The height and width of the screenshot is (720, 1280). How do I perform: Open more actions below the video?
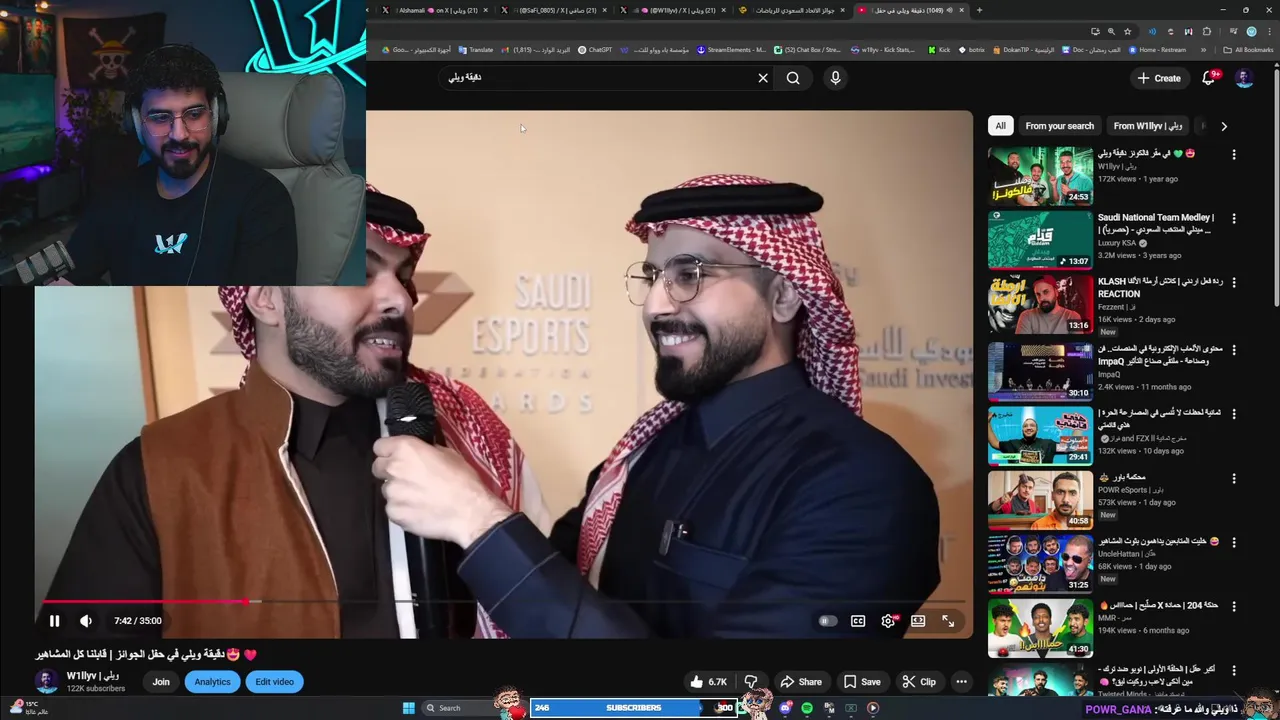pyautogui.click(x=961, y=682)
